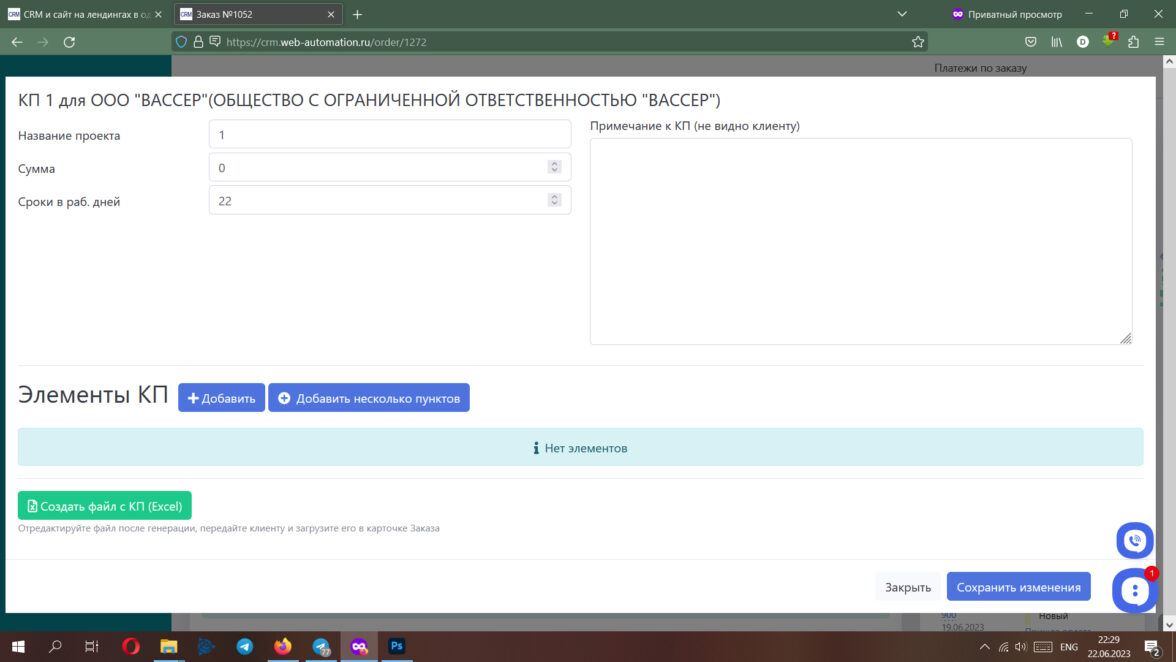Screen dimensions: 1176x662
Task: Open the chat widget with notification
Action: tap(1135, 591)
